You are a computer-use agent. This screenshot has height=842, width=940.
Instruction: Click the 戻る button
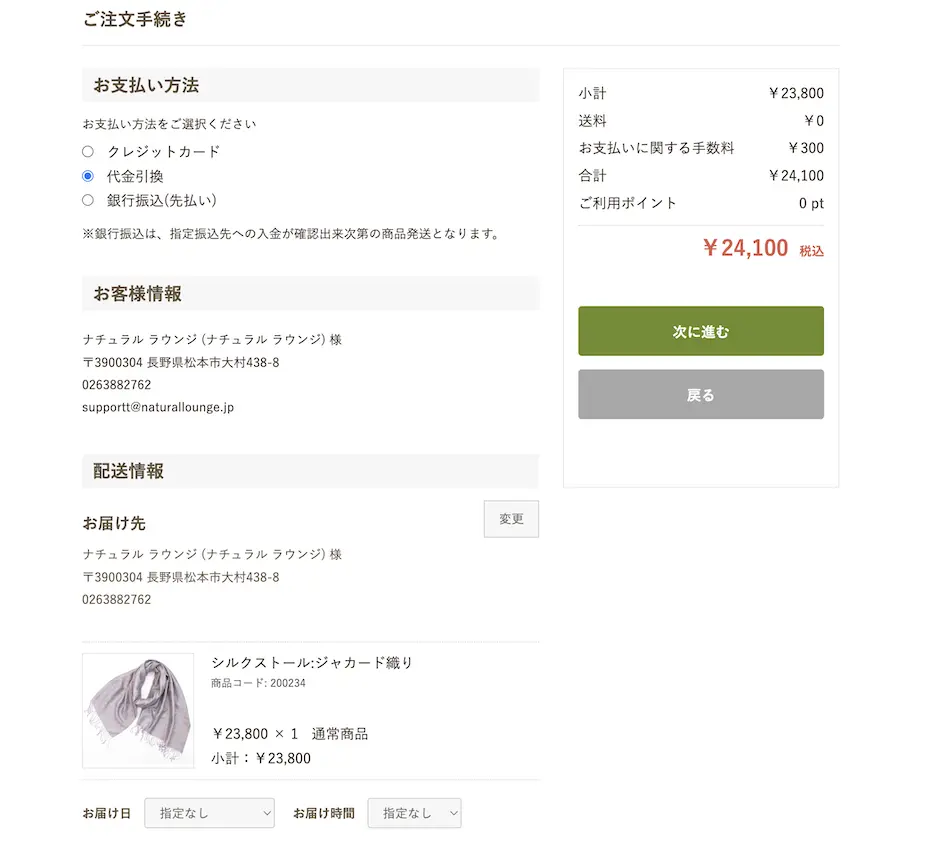point(700,394)
